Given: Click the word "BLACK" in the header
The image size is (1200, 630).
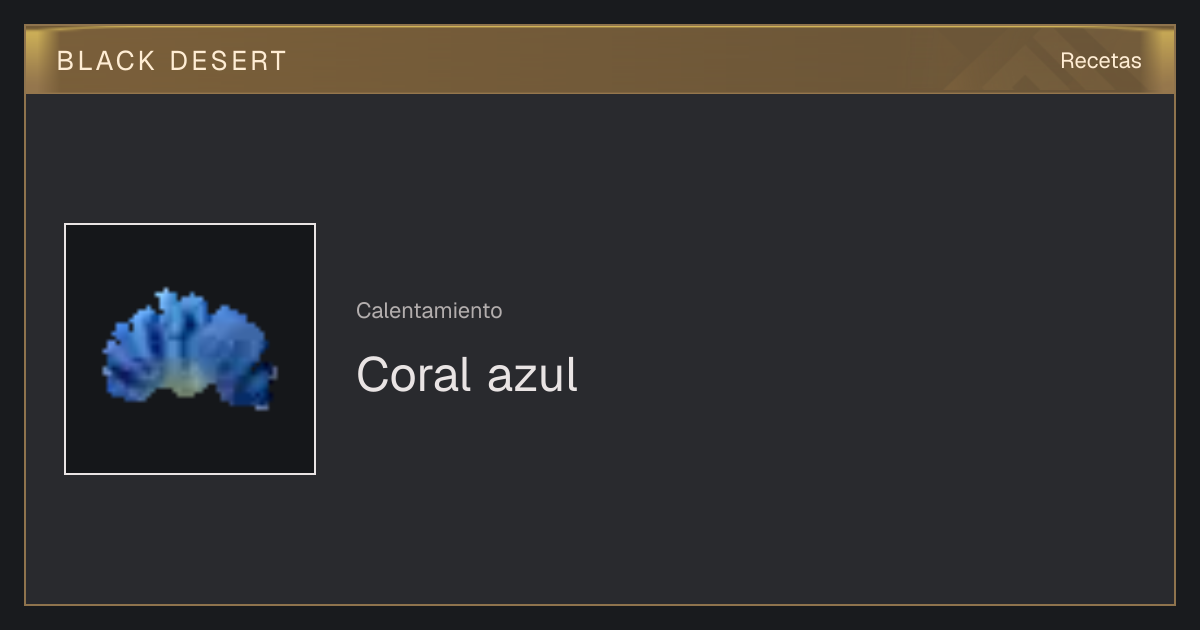Looking at the screenshot, I should (x=106, y=61).
